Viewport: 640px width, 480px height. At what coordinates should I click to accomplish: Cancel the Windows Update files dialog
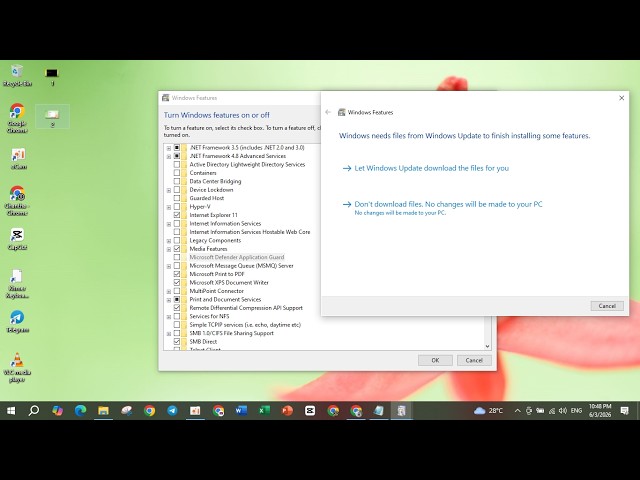click(x=607, y=306)
